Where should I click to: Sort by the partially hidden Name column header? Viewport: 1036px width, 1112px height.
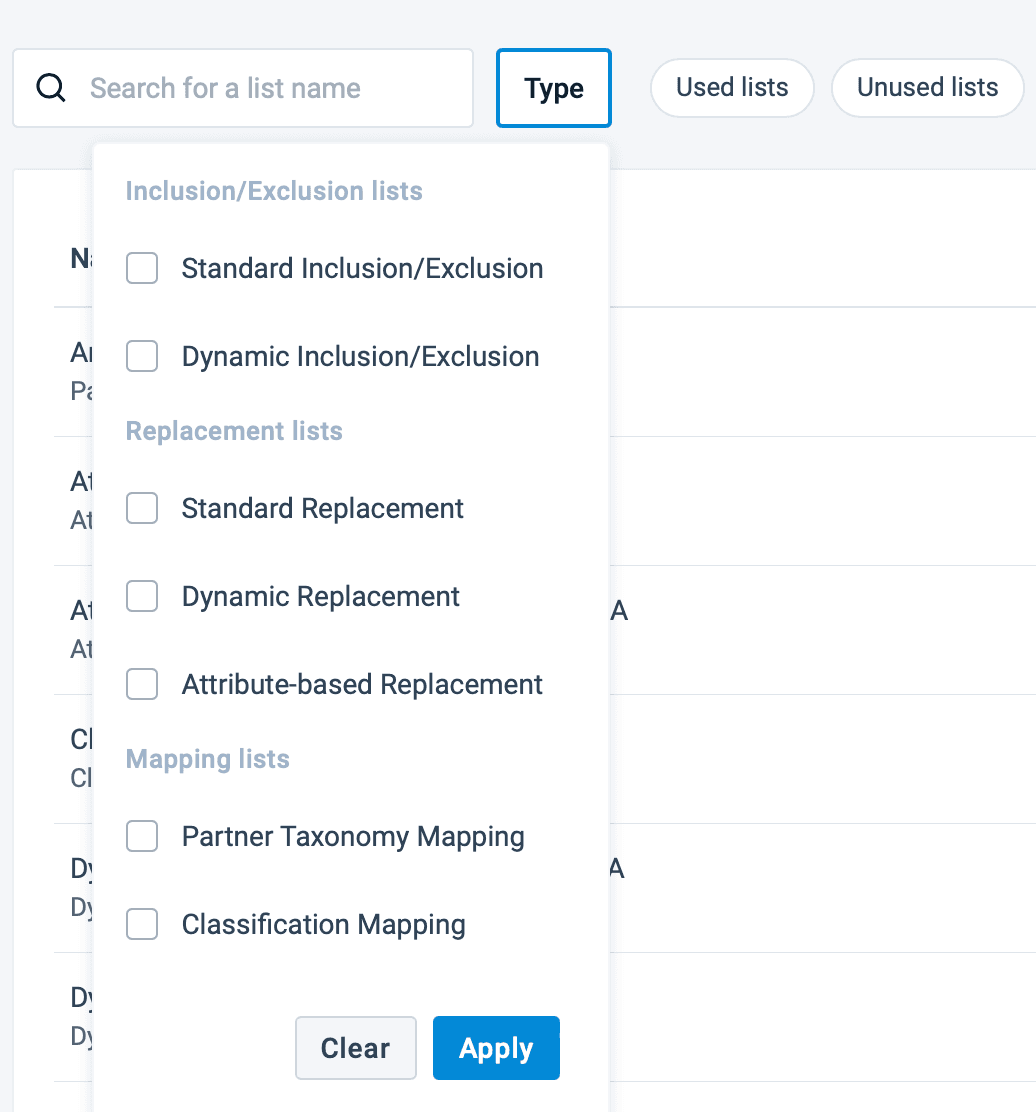pyautogui.click(x=80, y=259)
